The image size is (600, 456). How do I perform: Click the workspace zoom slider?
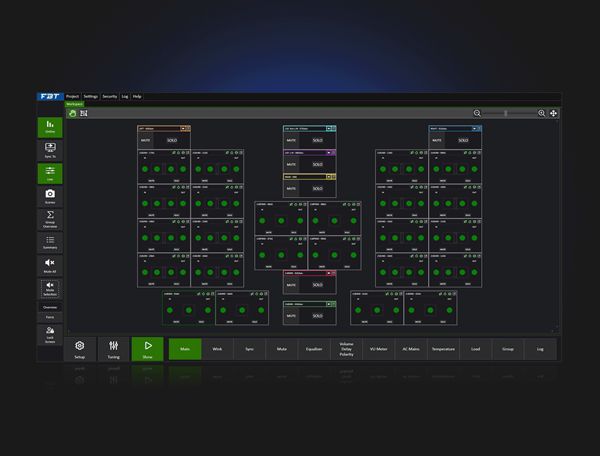[510, 113]
